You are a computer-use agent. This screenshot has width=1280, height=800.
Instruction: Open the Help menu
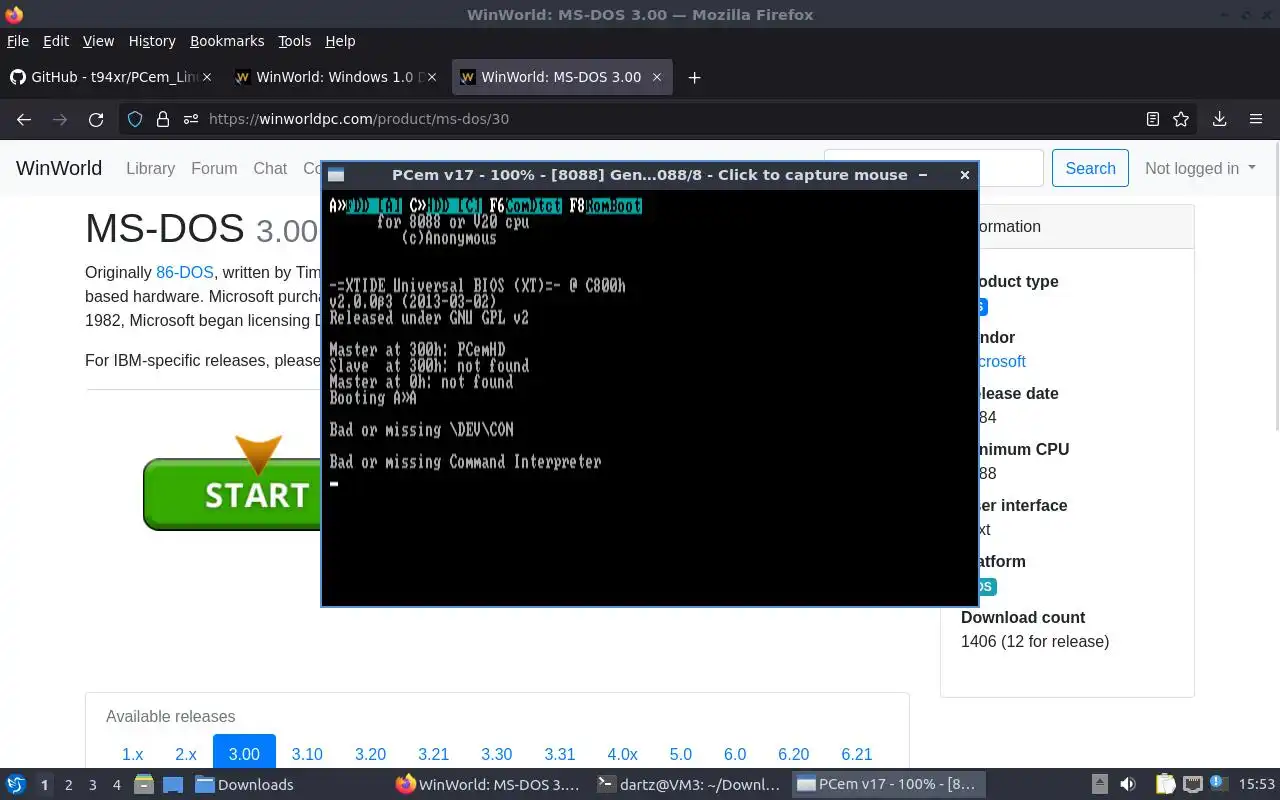(340, 41)
